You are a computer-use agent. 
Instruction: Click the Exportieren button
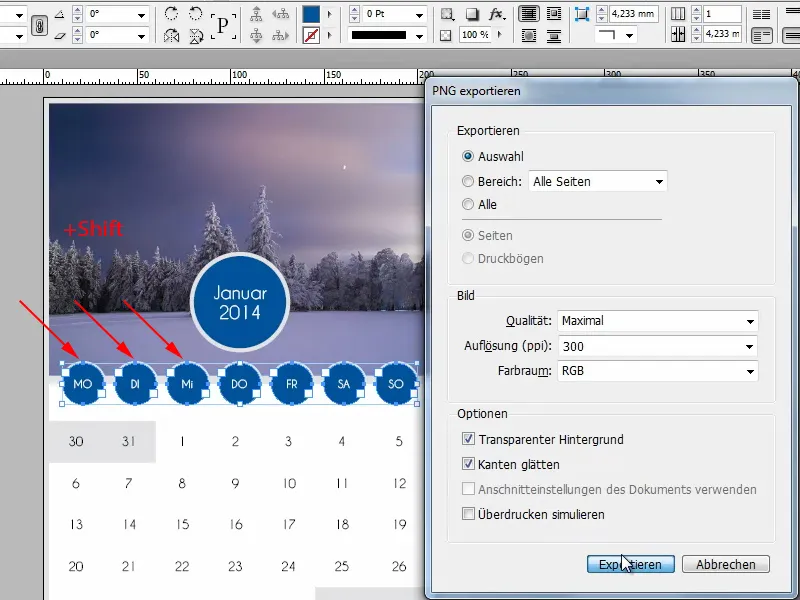pyautogui.click(x=631, y=564)
